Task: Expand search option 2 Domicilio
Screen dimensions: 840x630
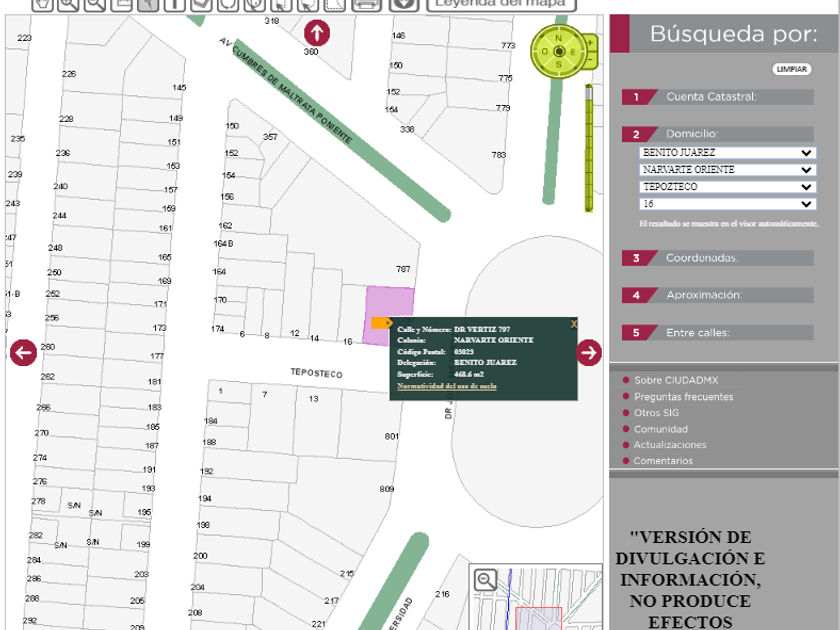Action: click(717, 134)
